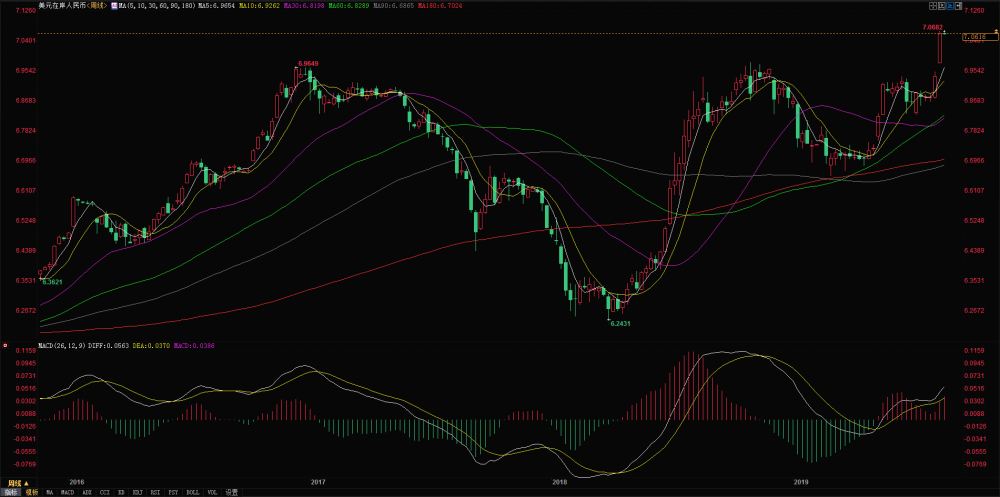Screen dimensions: 1000x497
Task: Click the 6.3621 starting low label
Action: coord(52,281)
